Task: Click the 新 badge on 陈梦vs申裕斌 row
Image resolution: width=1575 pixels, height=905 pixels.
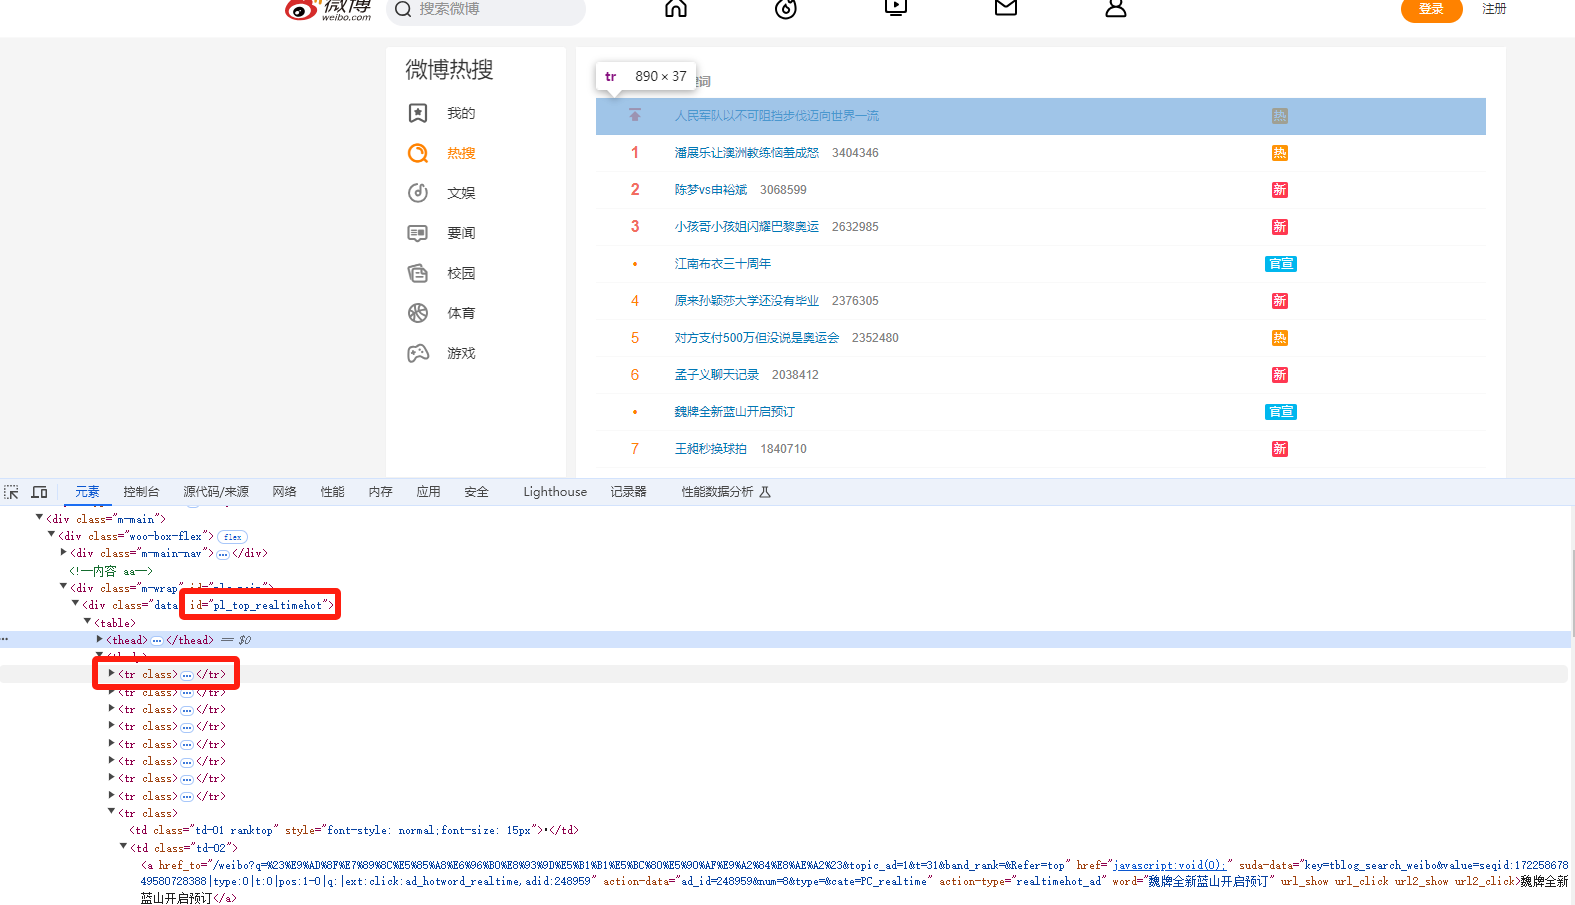Action: 1279,190
